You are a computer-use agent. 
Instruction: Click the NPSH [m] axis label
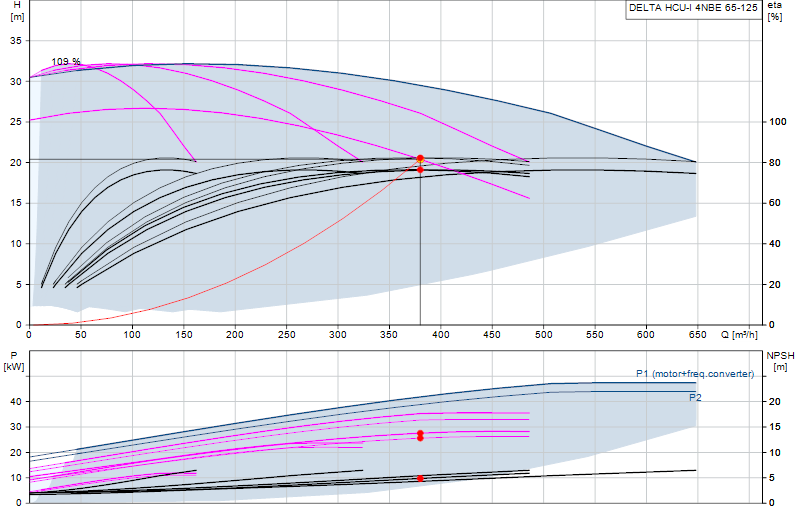tap(780, 361)
